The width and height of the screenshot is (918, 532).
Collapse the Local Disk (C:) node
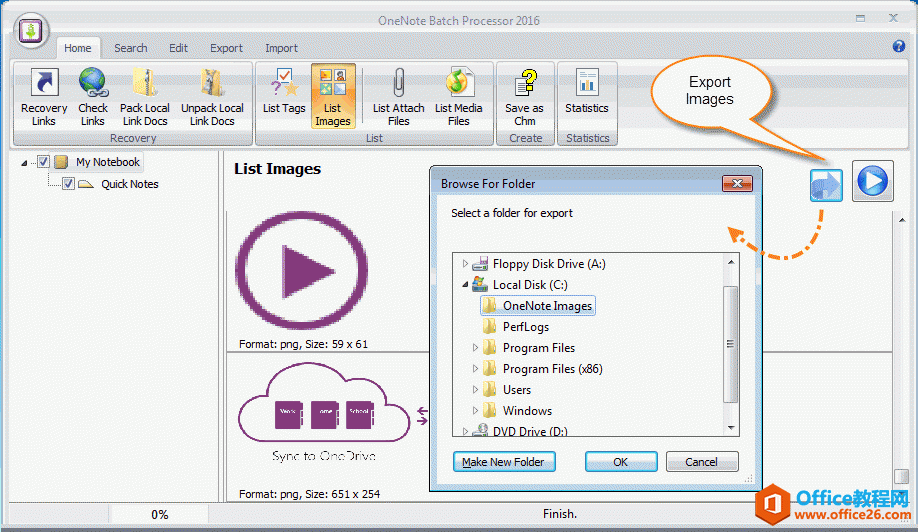coord(465,285)
